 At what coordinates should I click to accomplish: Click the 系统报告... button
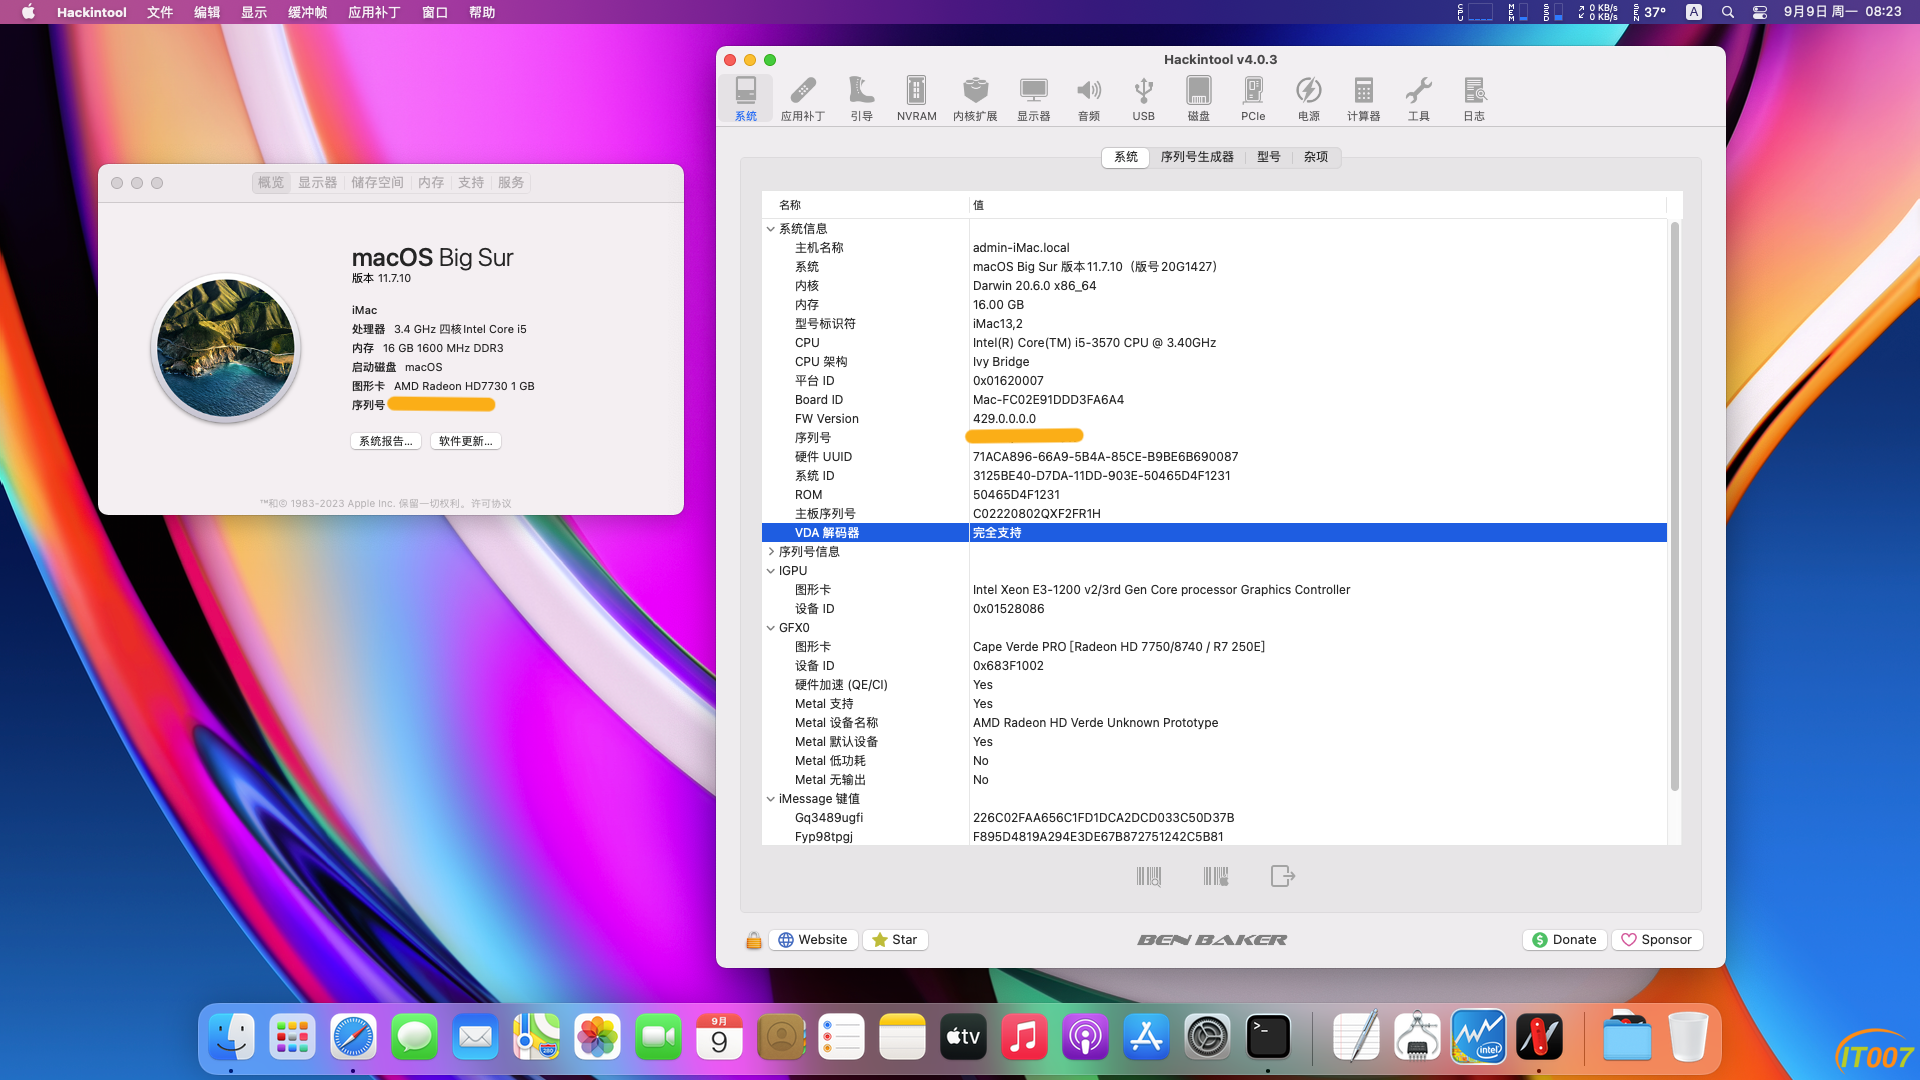[386, 441]
